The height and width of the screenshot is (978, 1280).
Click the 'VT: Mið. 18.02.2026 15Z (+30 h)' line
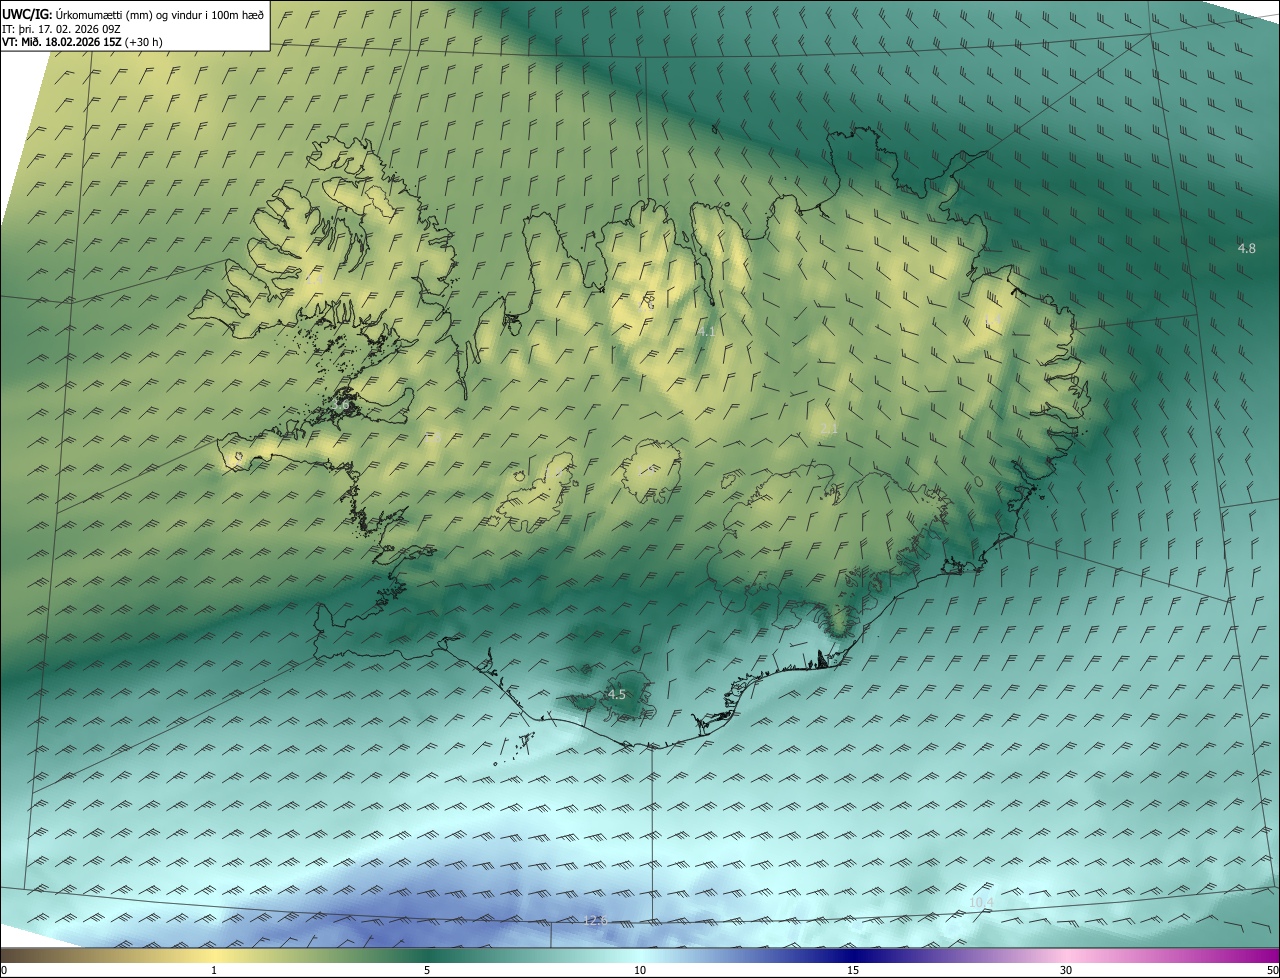coord(82,42)
